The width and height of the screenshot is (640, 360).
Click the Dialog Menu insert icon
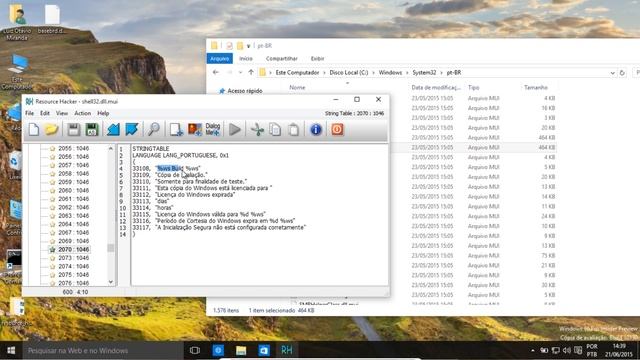(213, 129)
